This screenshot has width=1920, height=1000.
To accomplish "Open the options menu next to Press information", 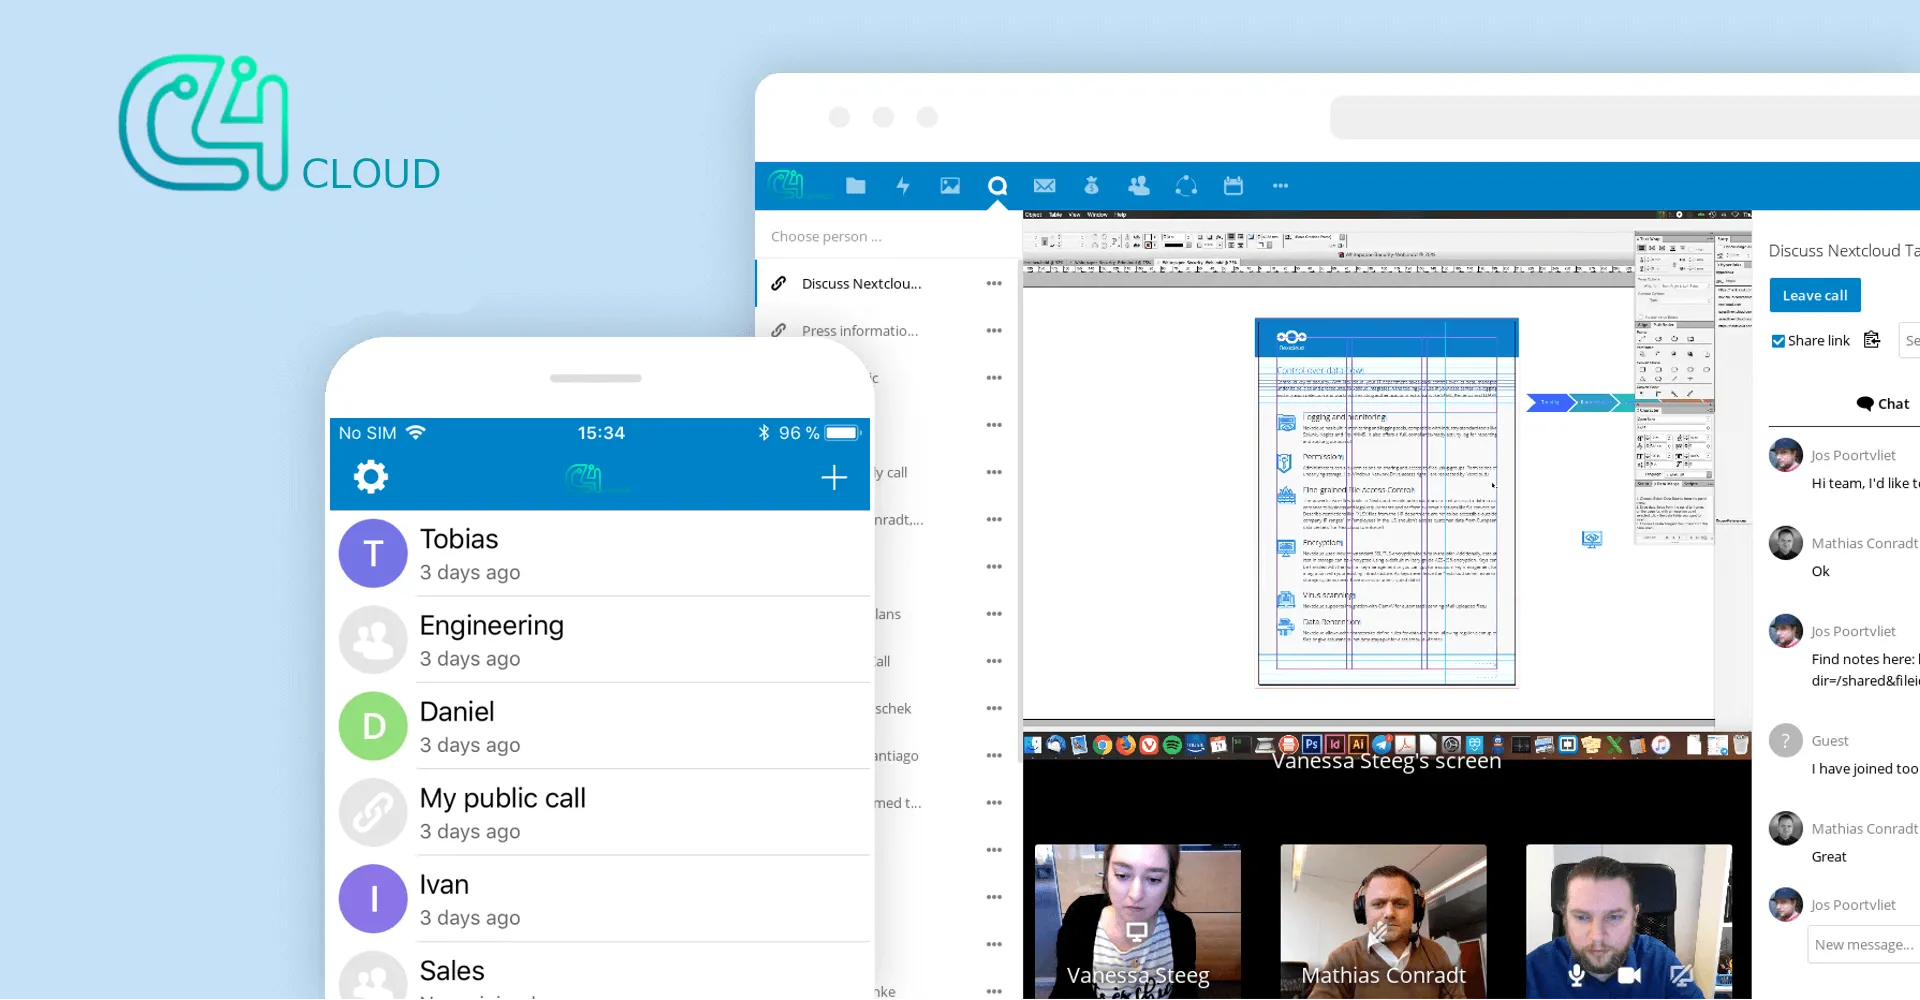I will 995,330.
